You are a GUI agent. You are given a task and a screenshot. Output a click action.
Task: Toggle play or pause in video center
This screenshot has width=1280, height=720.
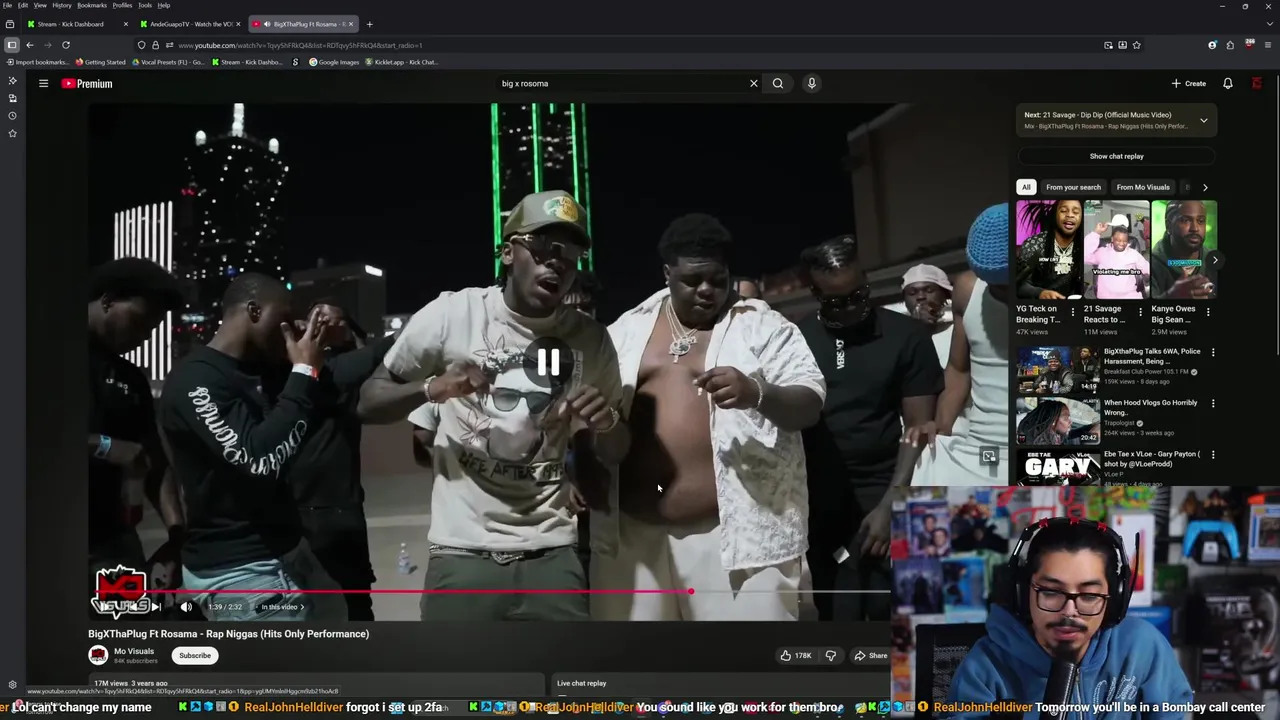pos(548,362)
